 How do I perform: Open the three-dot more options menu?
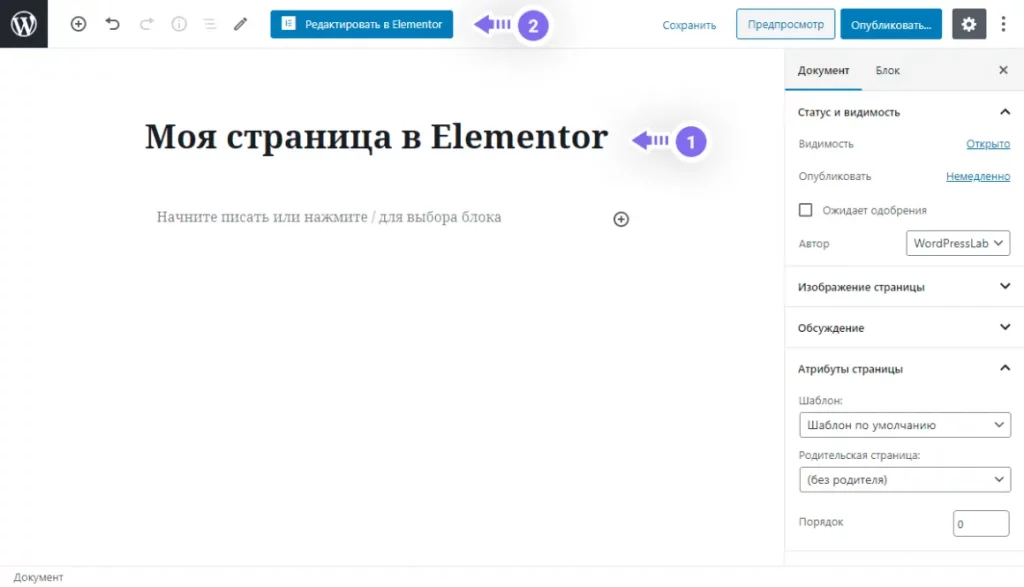[1004, 24]
